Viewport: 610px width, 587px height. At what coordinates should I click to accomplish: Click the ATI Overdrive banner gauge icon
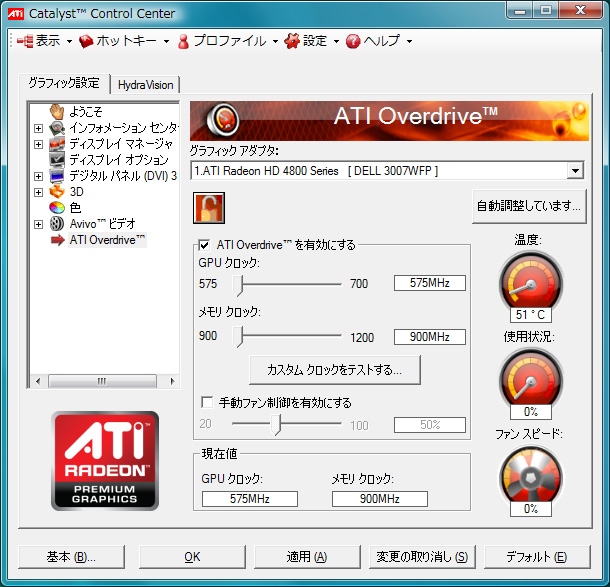click(x=223, y=120)
